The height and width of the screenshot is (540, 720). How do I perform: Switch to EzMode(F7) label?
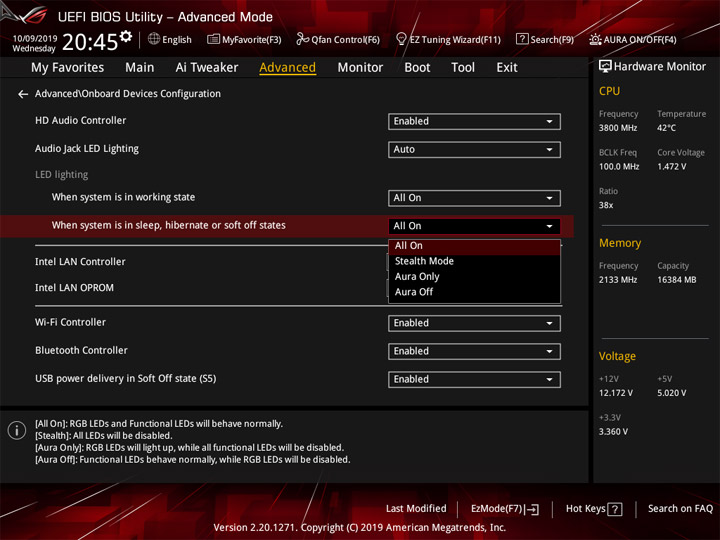point(496,509)
